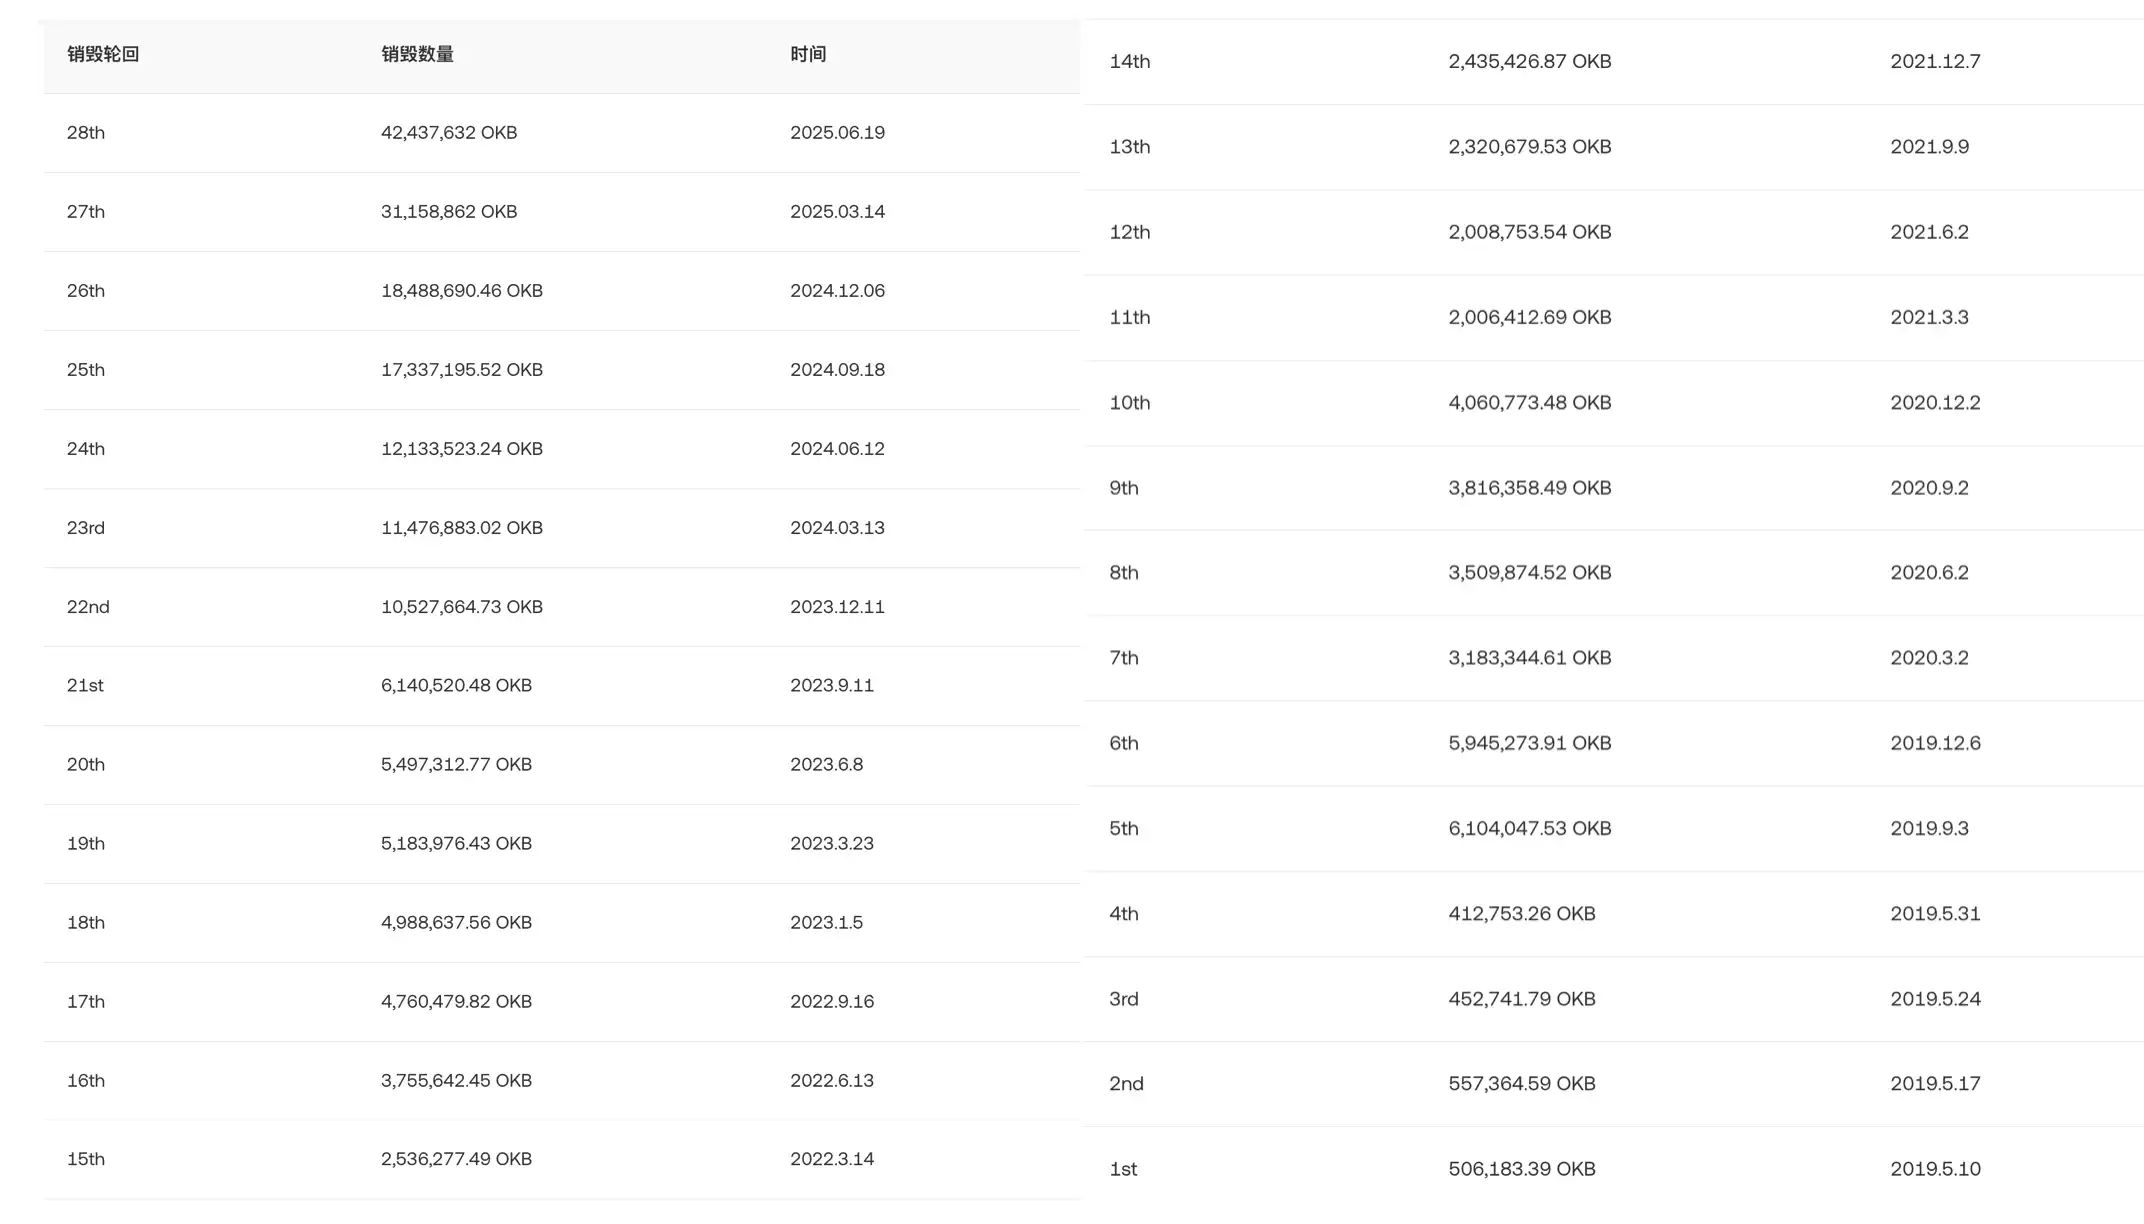Viewport: 2144px width, 1224px height.
Task: Click the 时间 column header
Action: coord(808,55)
